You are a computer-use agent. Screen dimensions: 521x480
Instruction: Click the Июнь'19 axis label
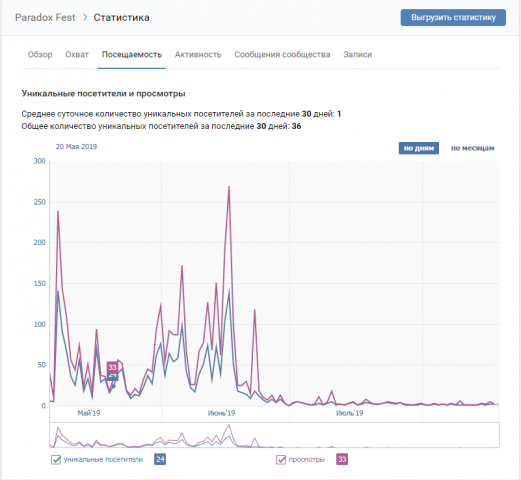(221, 413)
